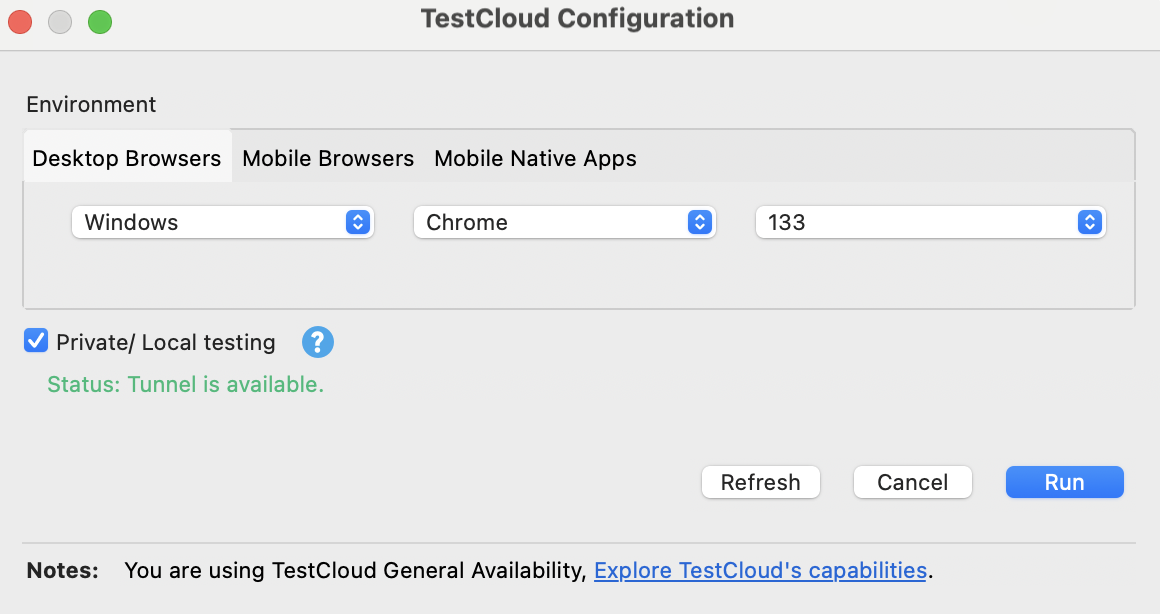Click the tunnel availability status message
Viewport: 1160px width, 614px height.
(x=185, y=385)
